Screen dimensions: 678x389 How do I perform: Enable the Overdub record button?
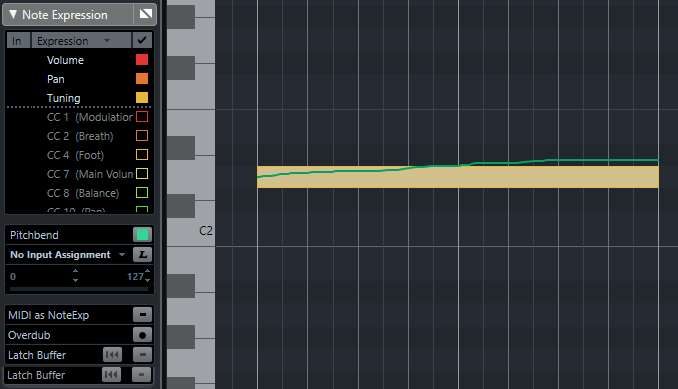[142, 335]
